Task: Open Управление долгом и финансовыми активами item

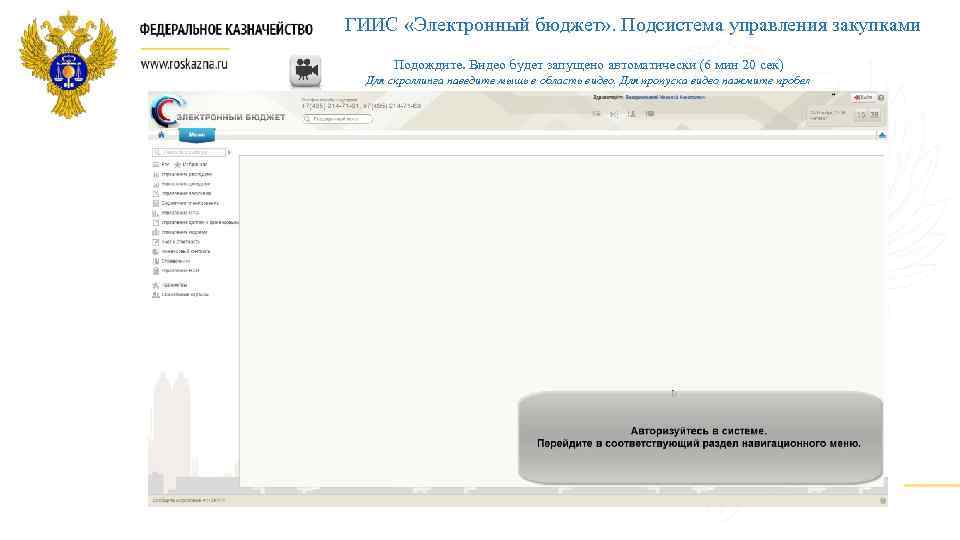Action: tap(195, 222)
